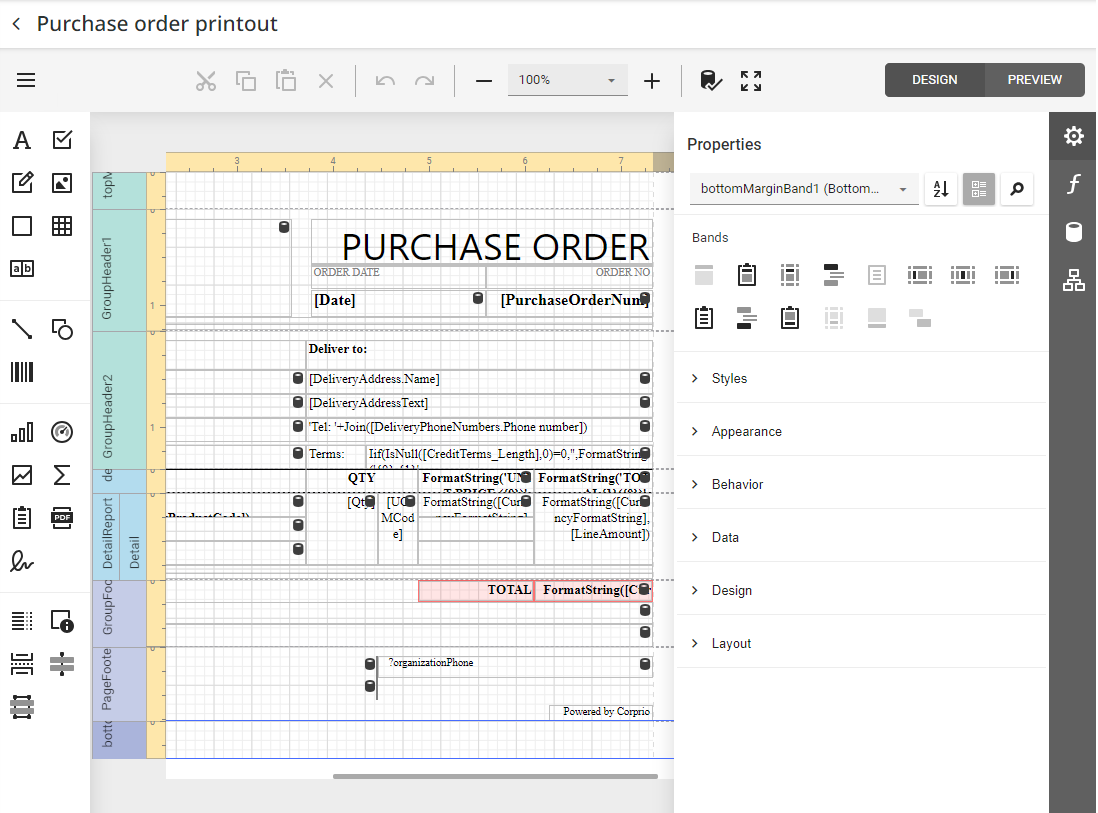Open the hamburger menu
1098x813 pixels.
coord(26,81)
